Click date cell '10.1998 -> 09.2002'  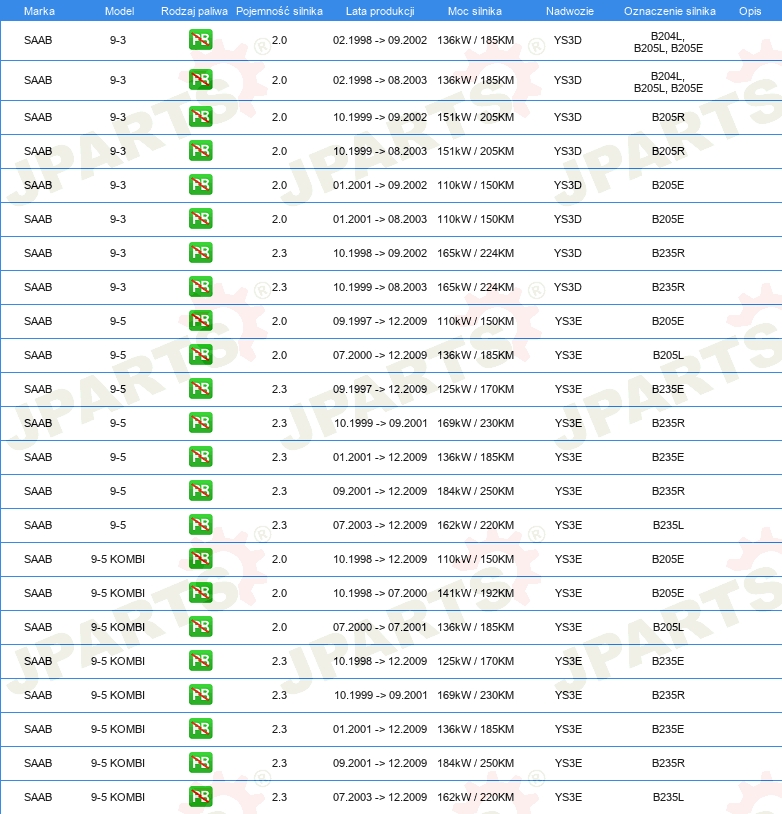(380, 253)
